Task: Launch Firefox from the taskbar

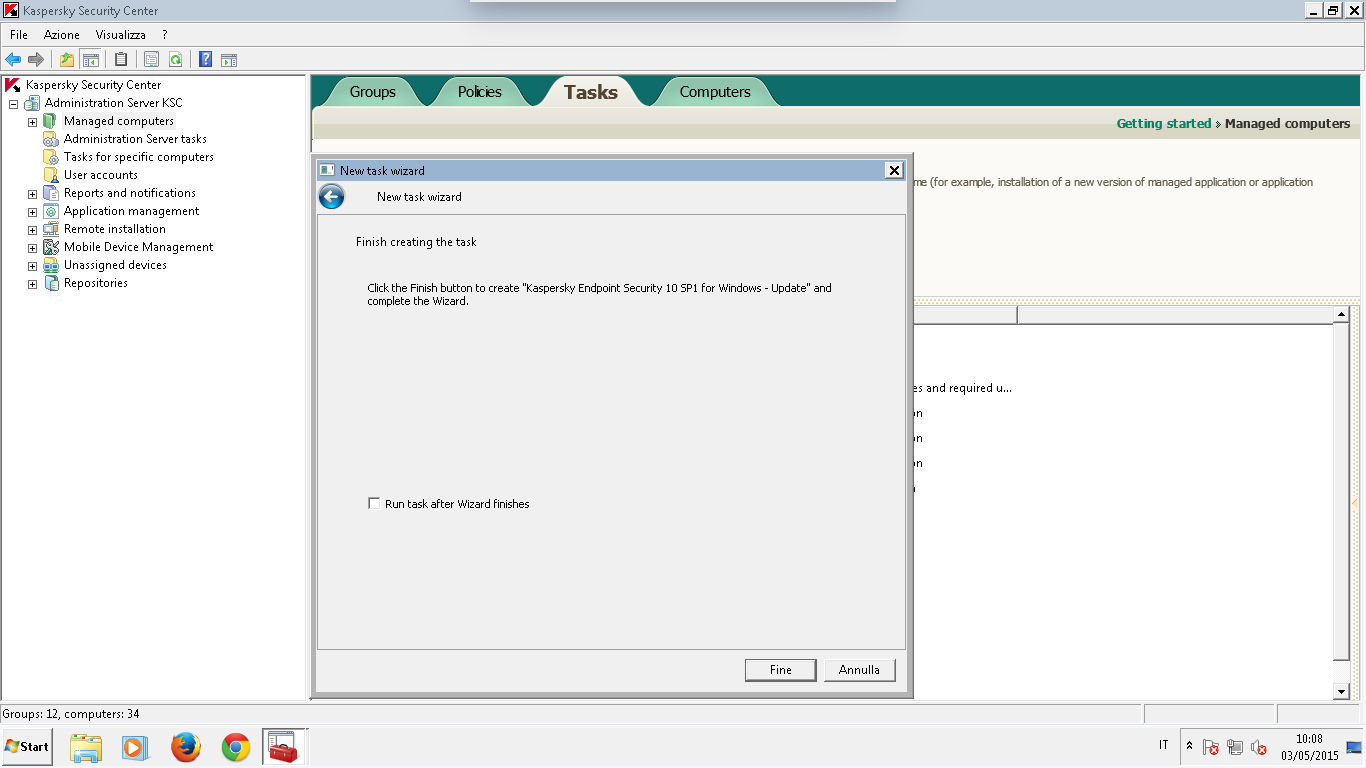Action: click(x=186, y=747)
